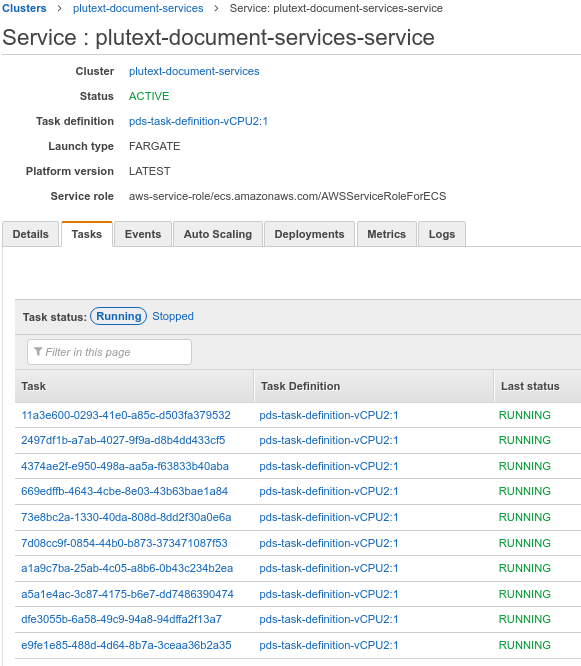Go to the Clusters breadcrumb link
The image size is (581, 666).
24,8
